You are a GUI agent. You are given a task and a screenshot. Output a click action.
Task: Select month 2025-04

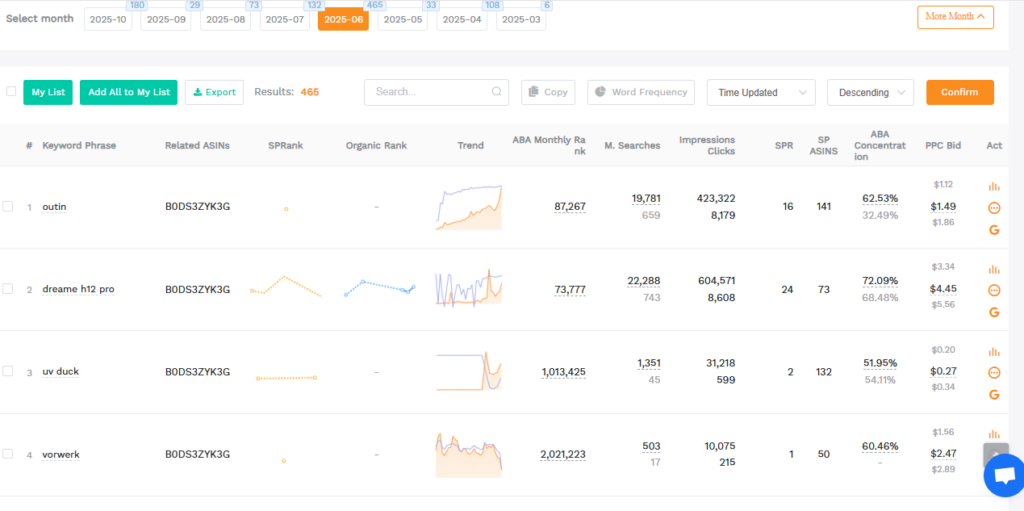click(462, 20)
